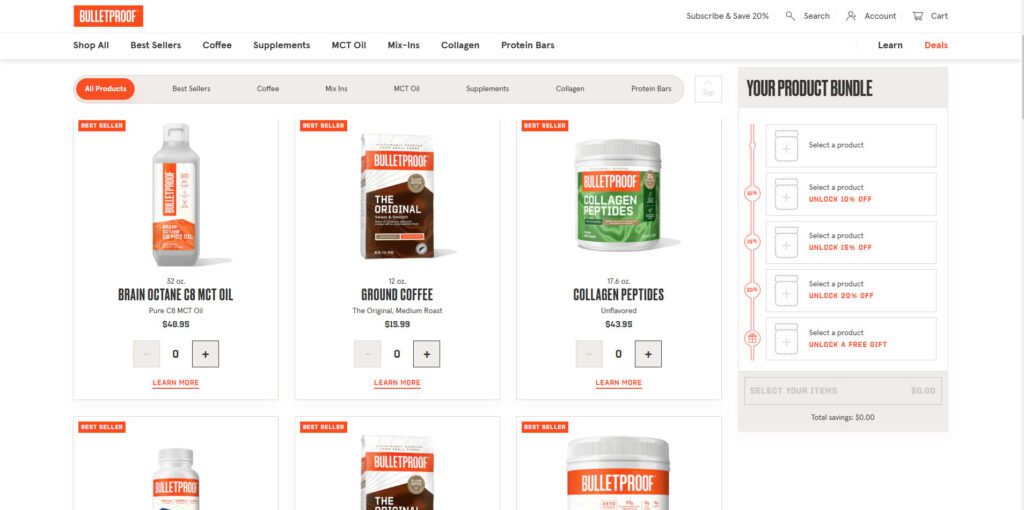This screenshot has width=1024, height=510.
Task: Decrease Ground Coffee quantity with minus button
Action: (368, 354)
